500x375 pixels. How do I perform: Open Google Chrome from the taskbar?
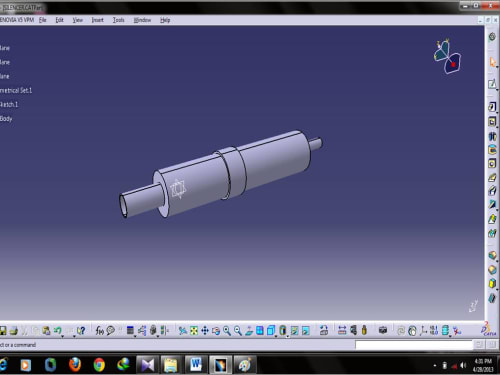99,365
